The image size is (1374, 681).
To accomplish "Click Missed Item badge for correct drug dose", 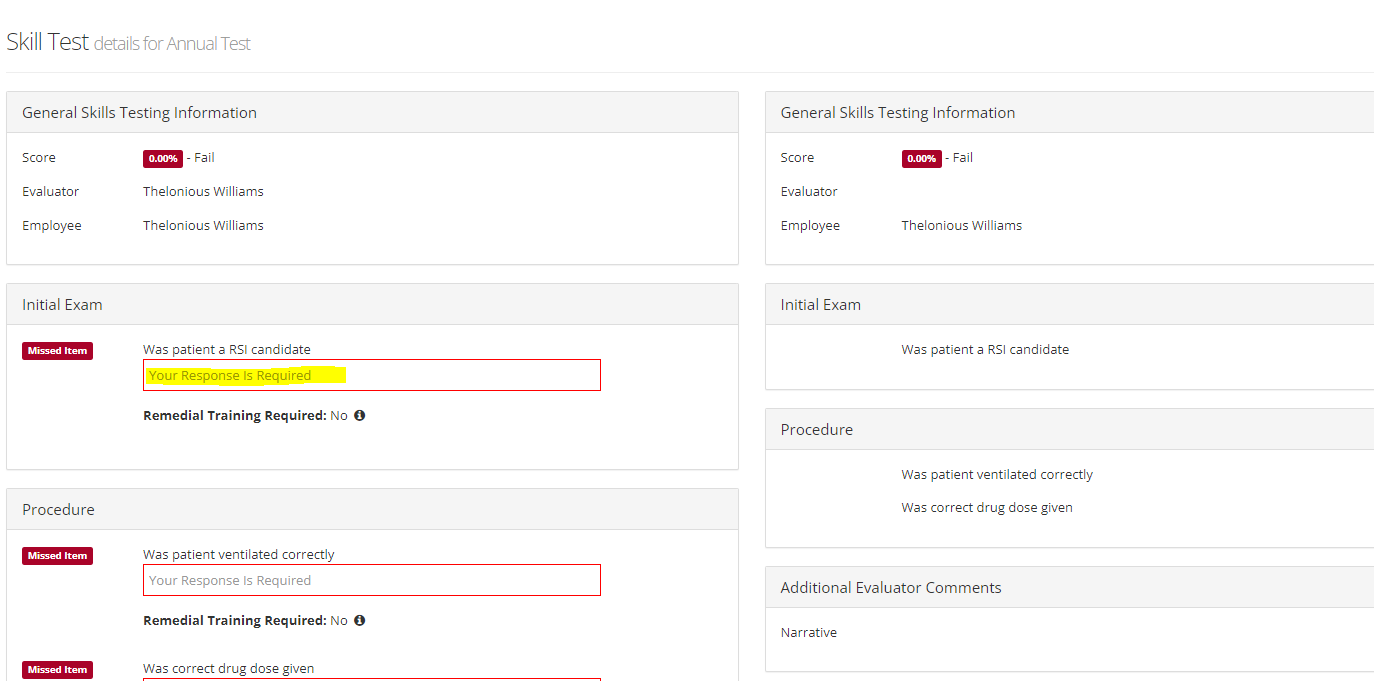I will point(57,670).
